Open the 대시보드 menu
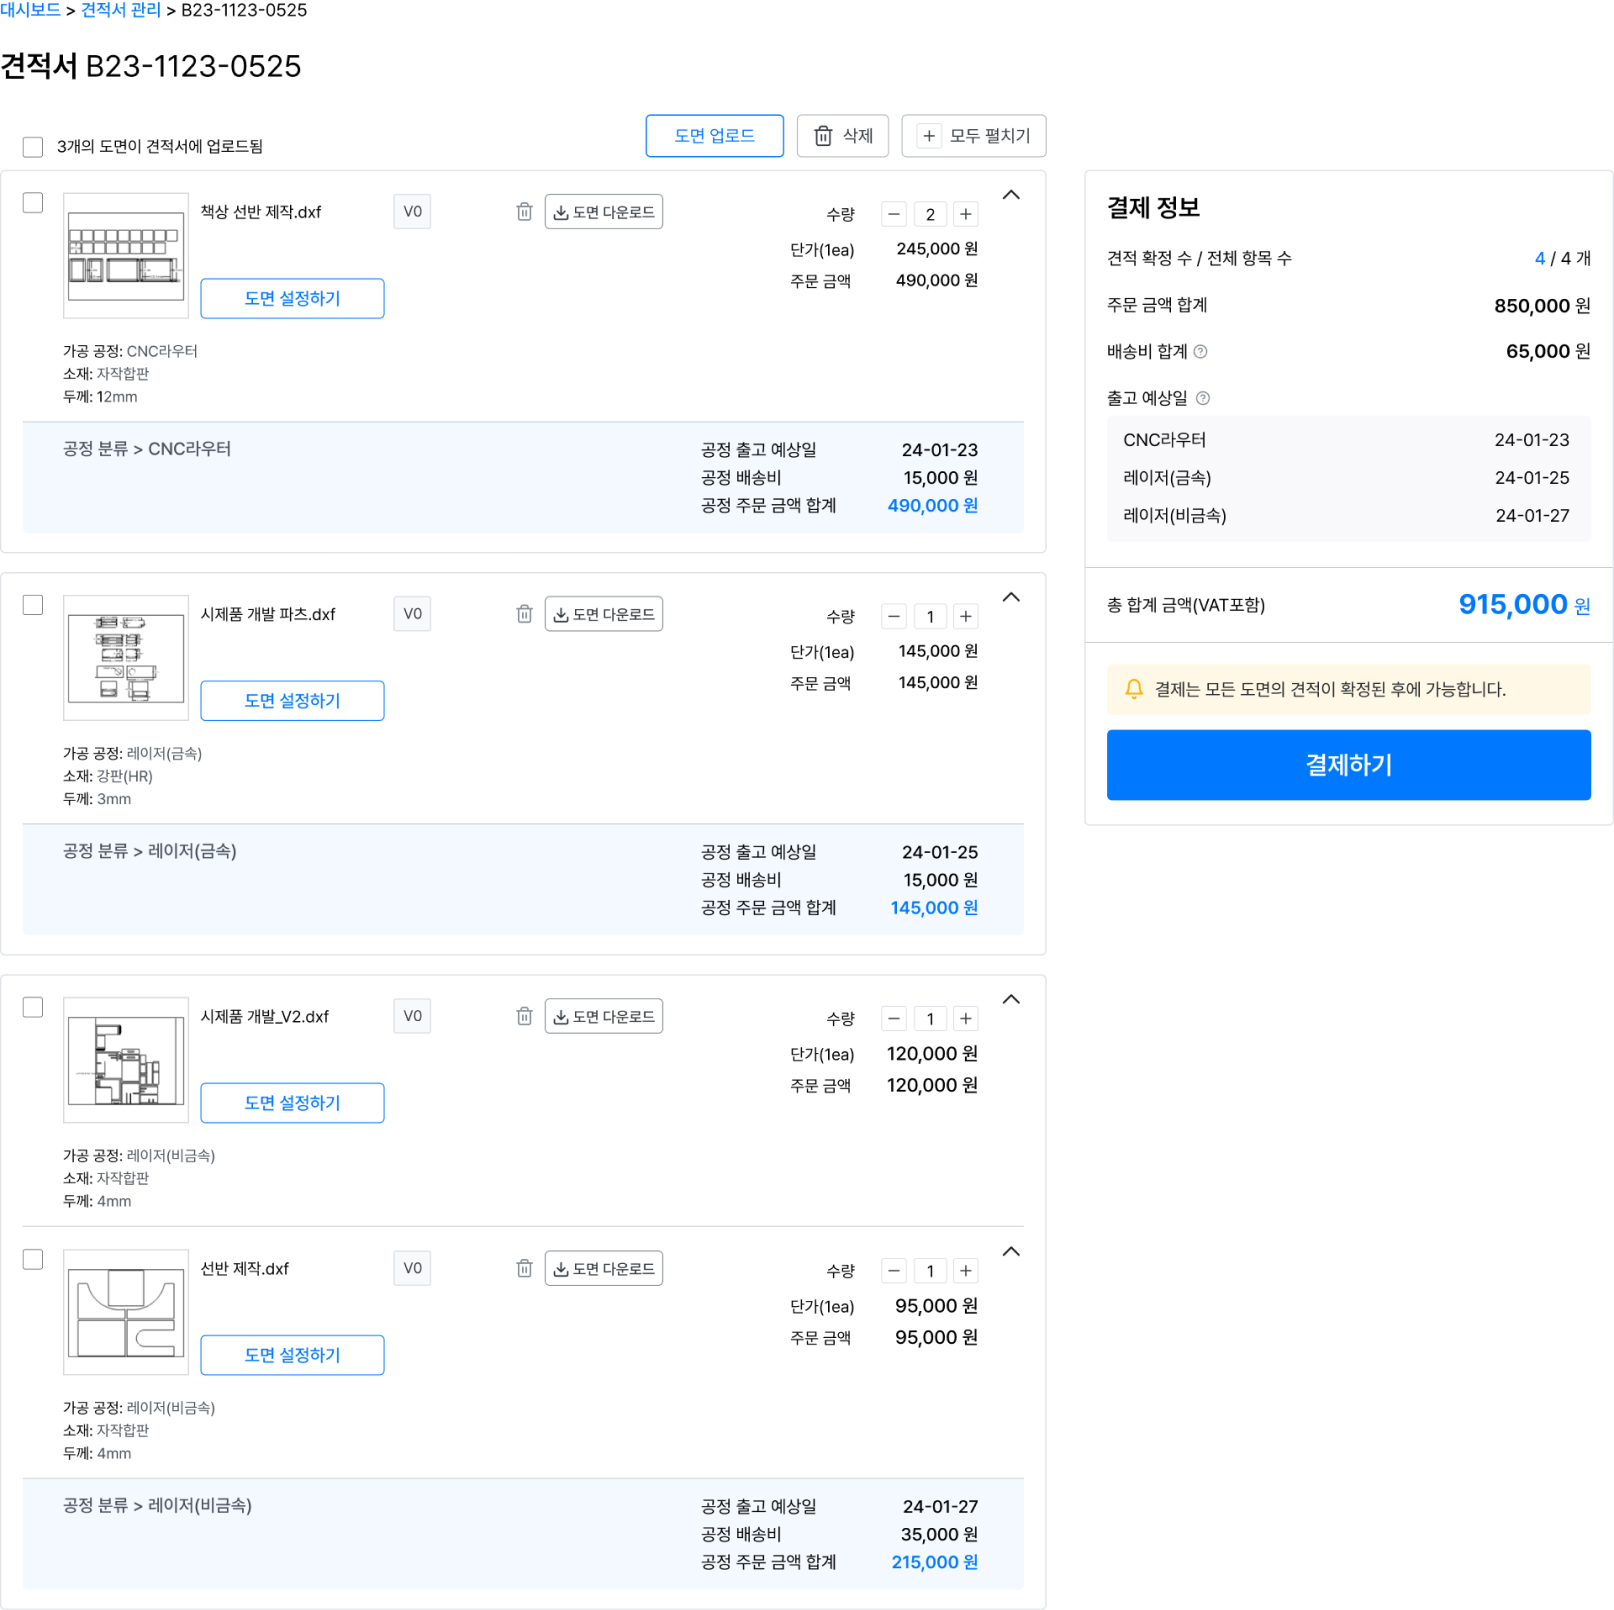1614x1610 pixels. click(31, 10)
